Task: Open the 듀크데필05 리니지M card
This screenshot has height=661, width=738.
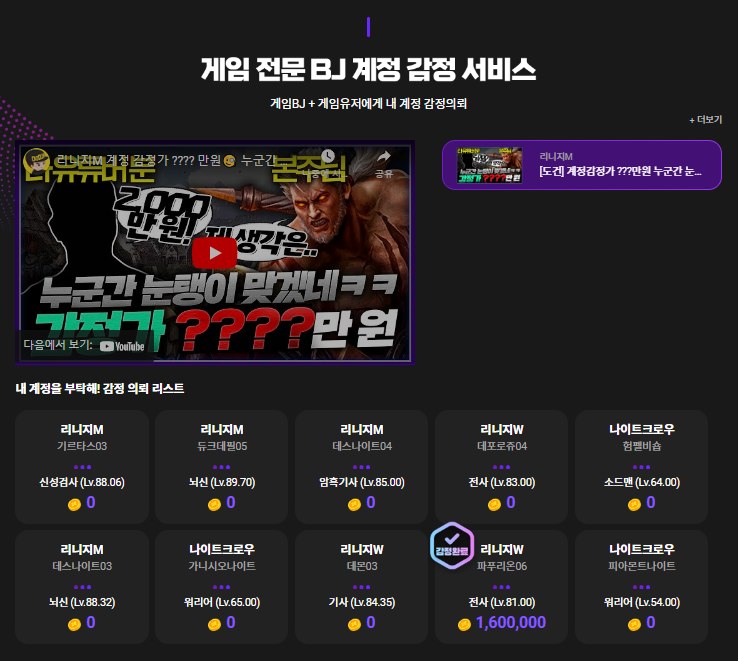Action: [222, 467]
